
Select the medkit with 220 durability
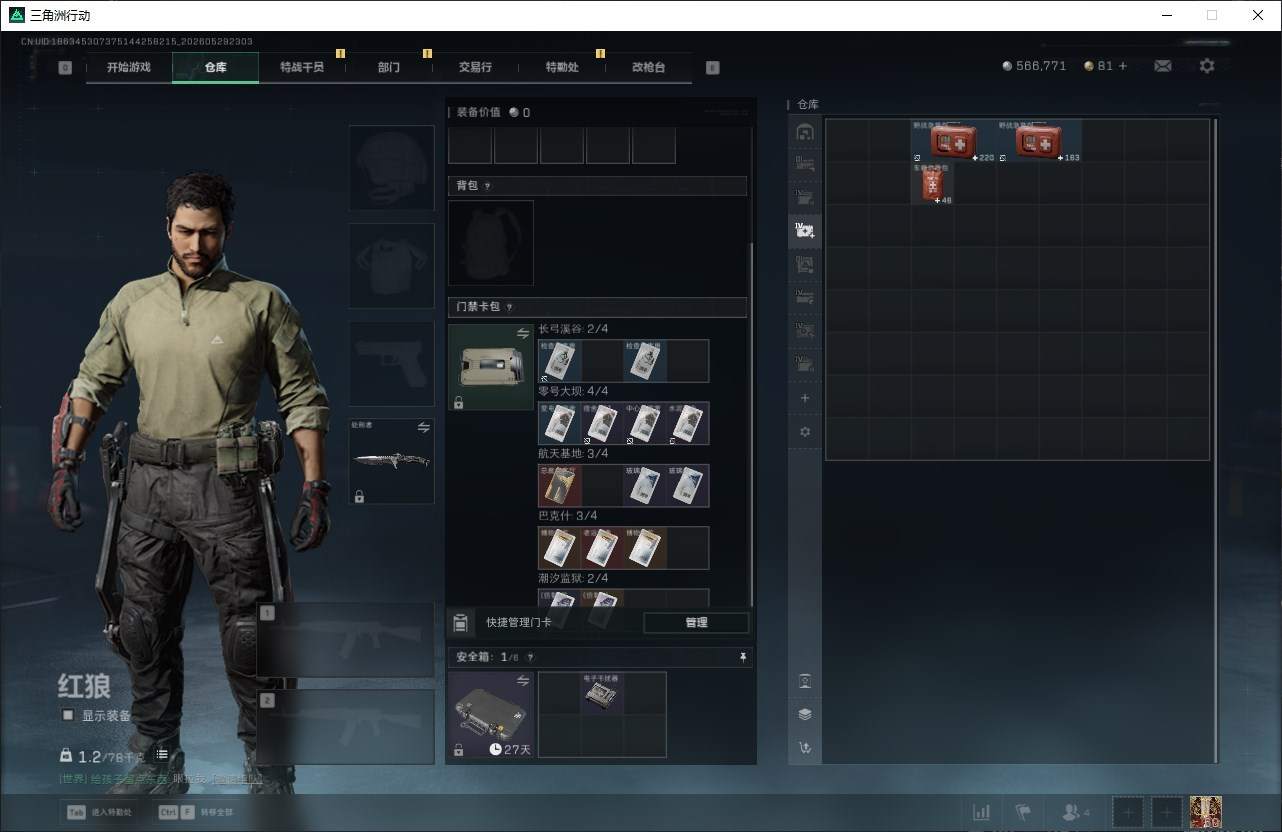(x=954, y=141)
